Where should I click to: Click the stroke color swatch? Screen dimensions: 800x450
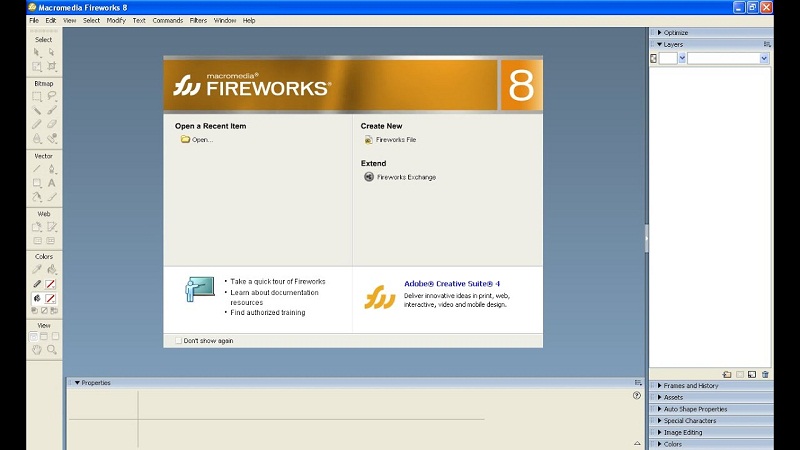(50, 284)
